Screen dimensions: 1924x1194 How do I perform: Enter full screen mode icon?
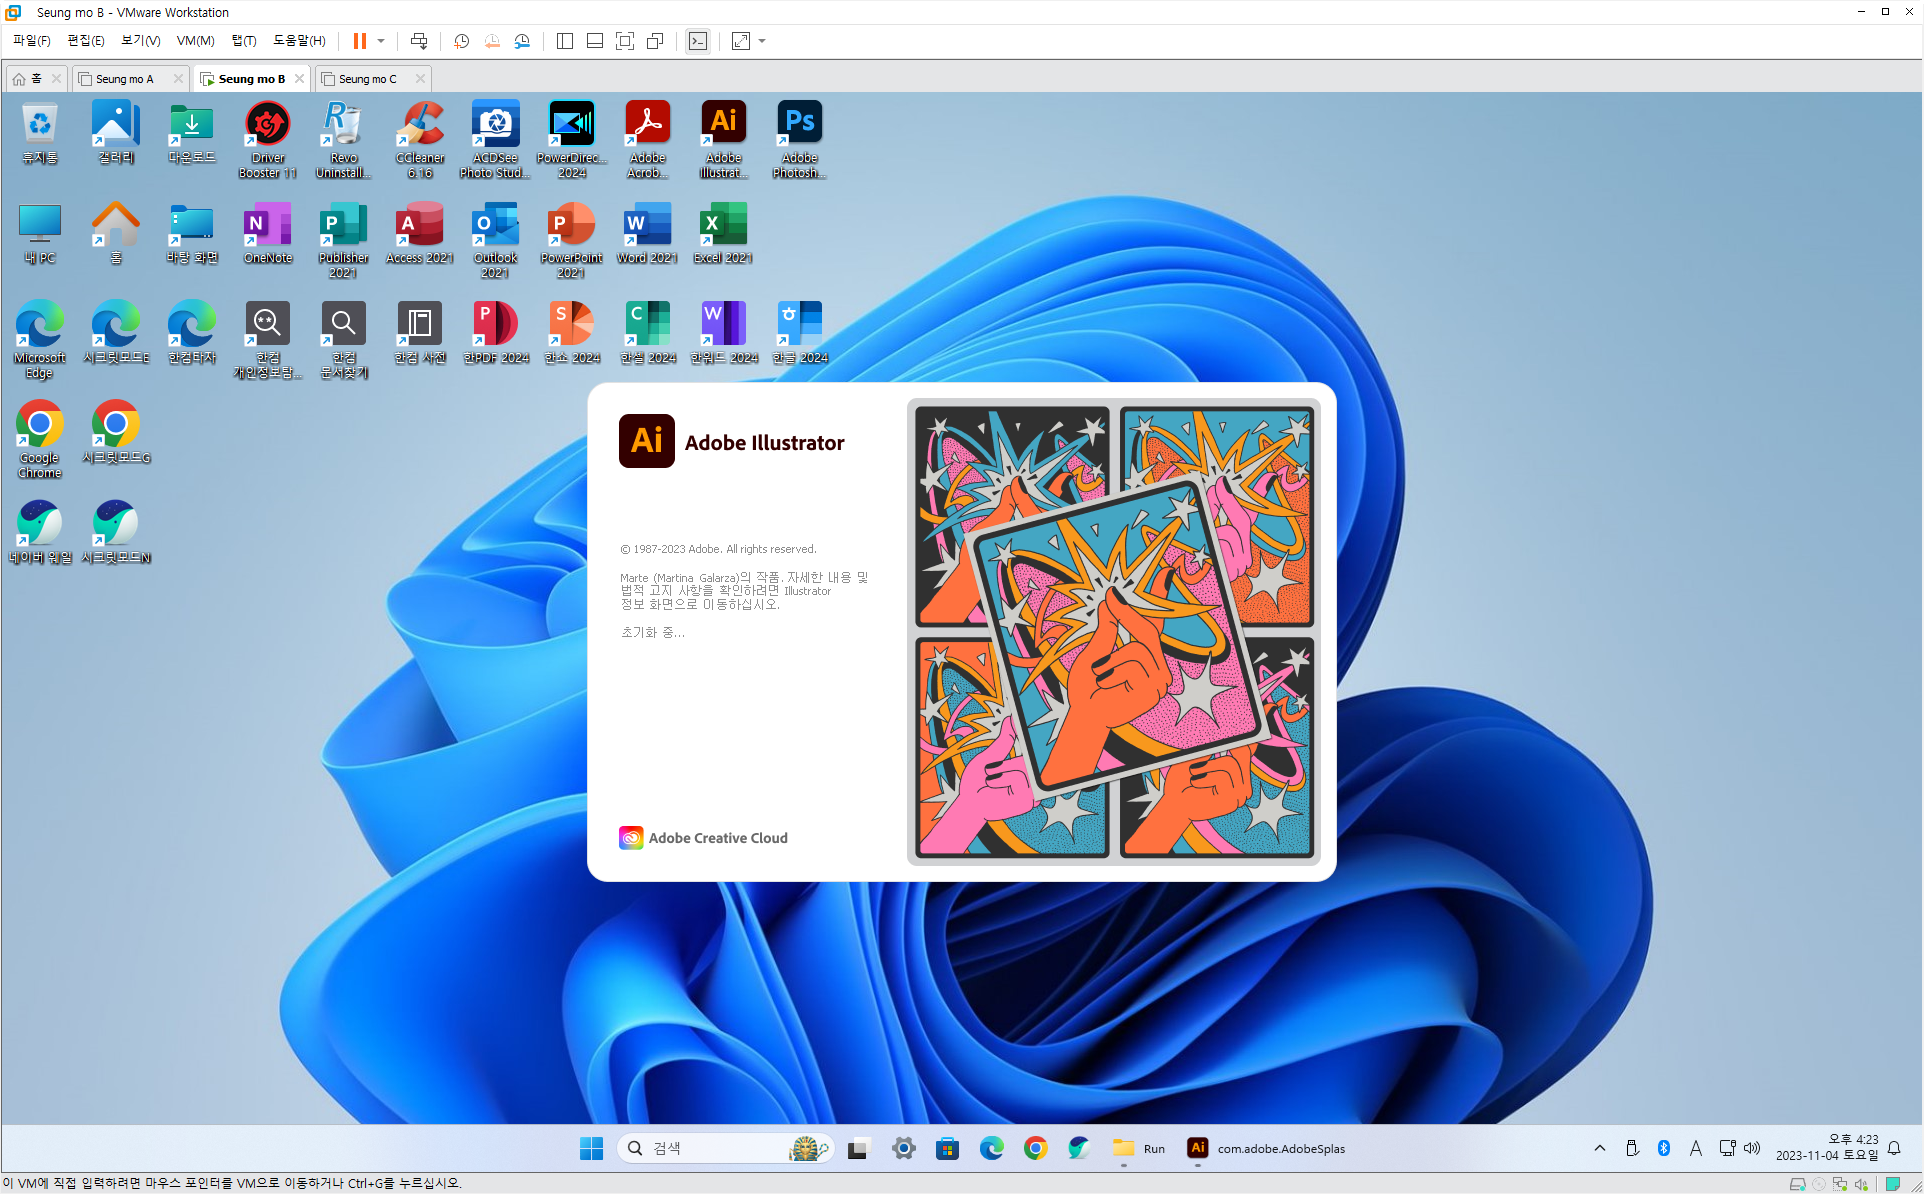pos(625,41)
